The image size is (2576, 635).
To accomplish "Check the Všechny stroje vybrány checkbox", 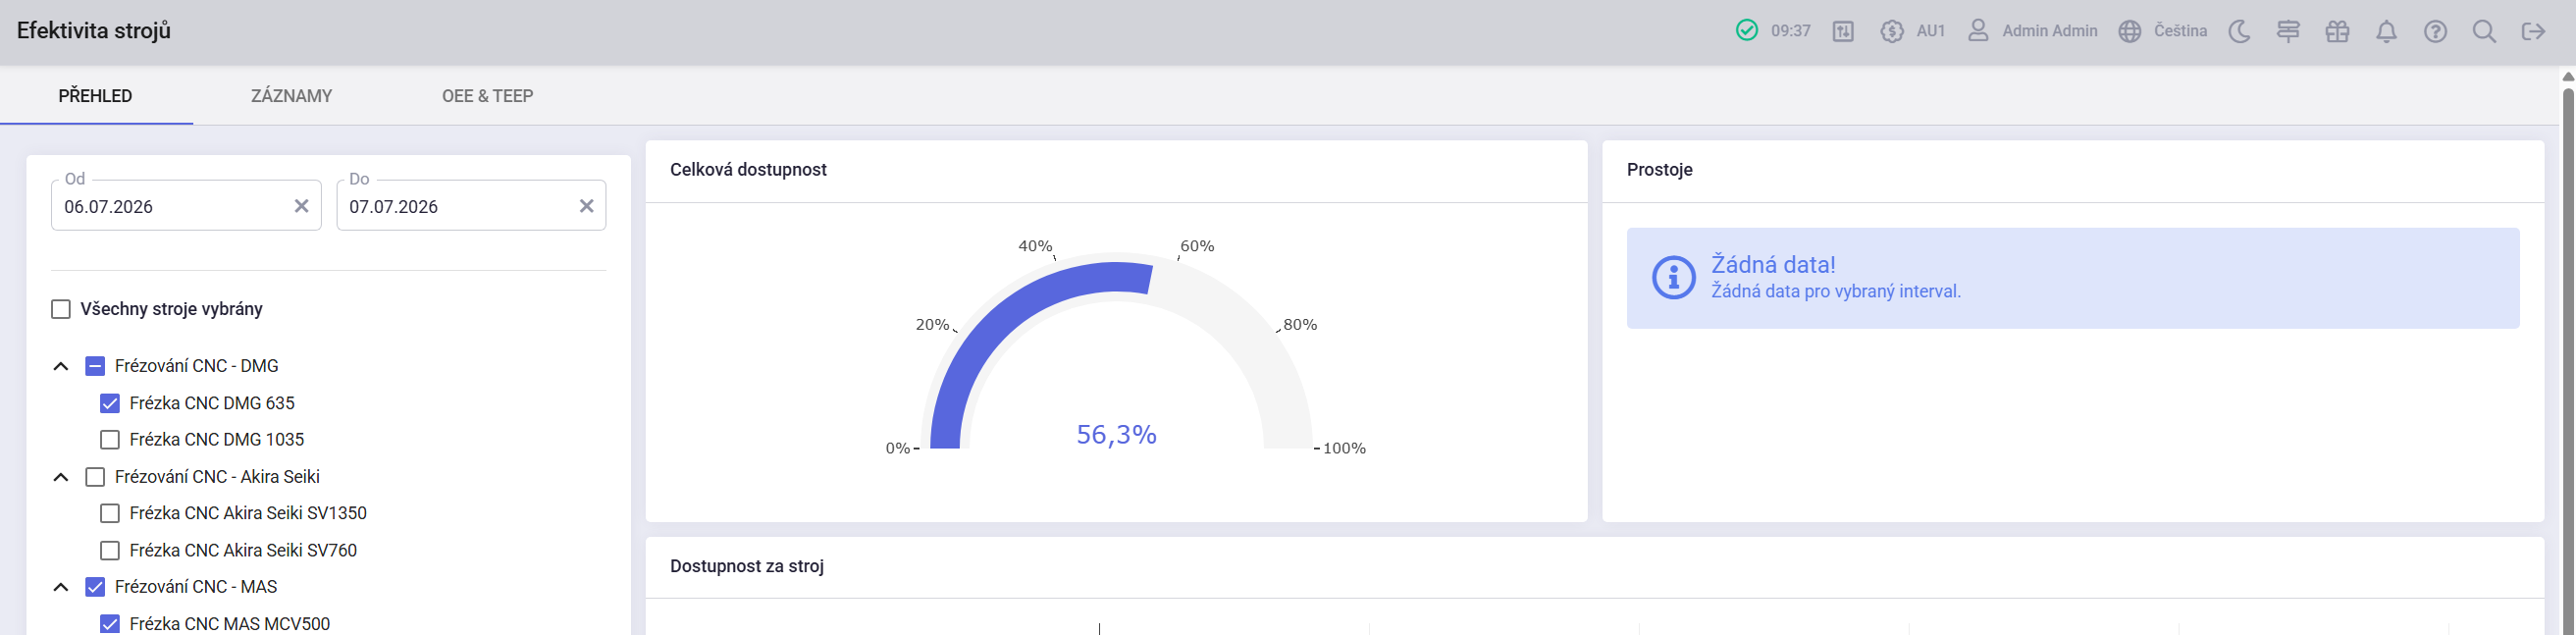I will point(61,309).
